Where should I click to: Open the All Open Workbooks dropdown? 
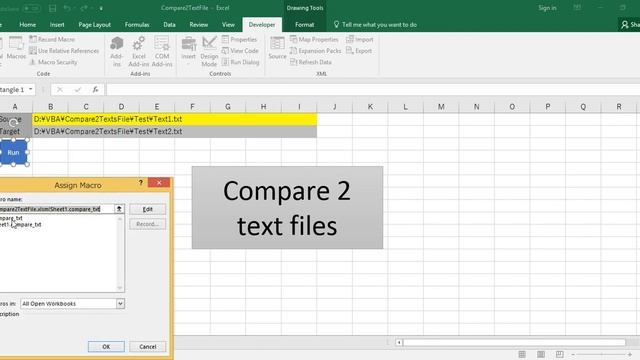tap(120, 304)
